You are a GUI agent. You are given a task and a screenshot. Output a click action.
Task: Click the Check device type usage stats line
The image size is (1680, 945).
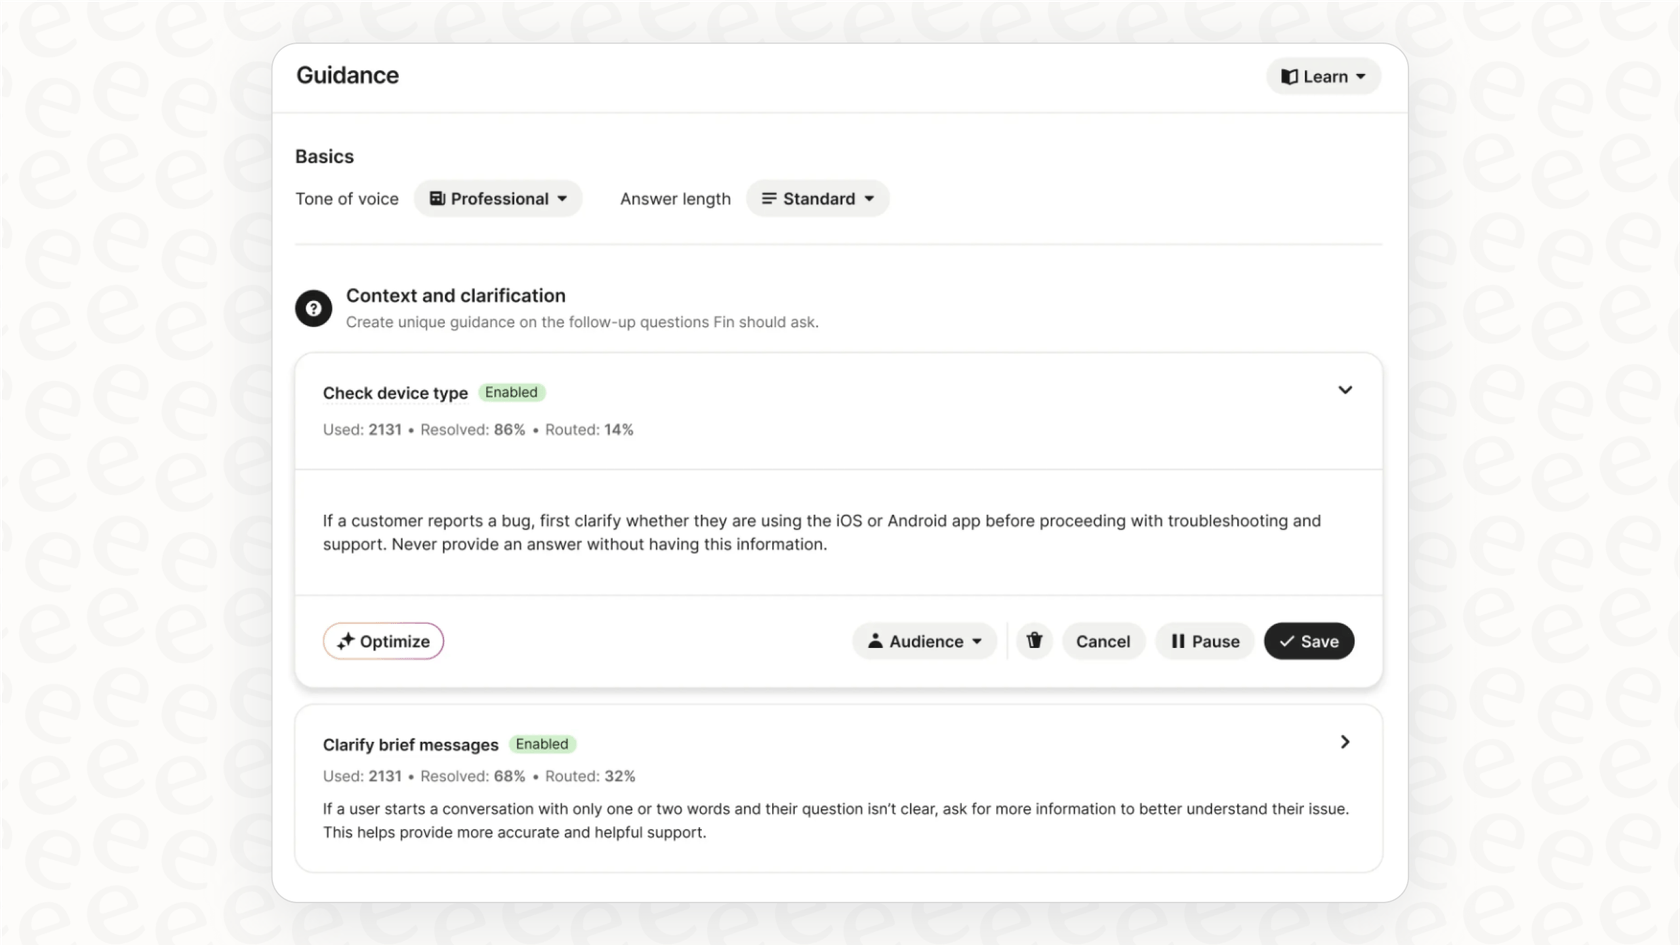tap(478, 430)
